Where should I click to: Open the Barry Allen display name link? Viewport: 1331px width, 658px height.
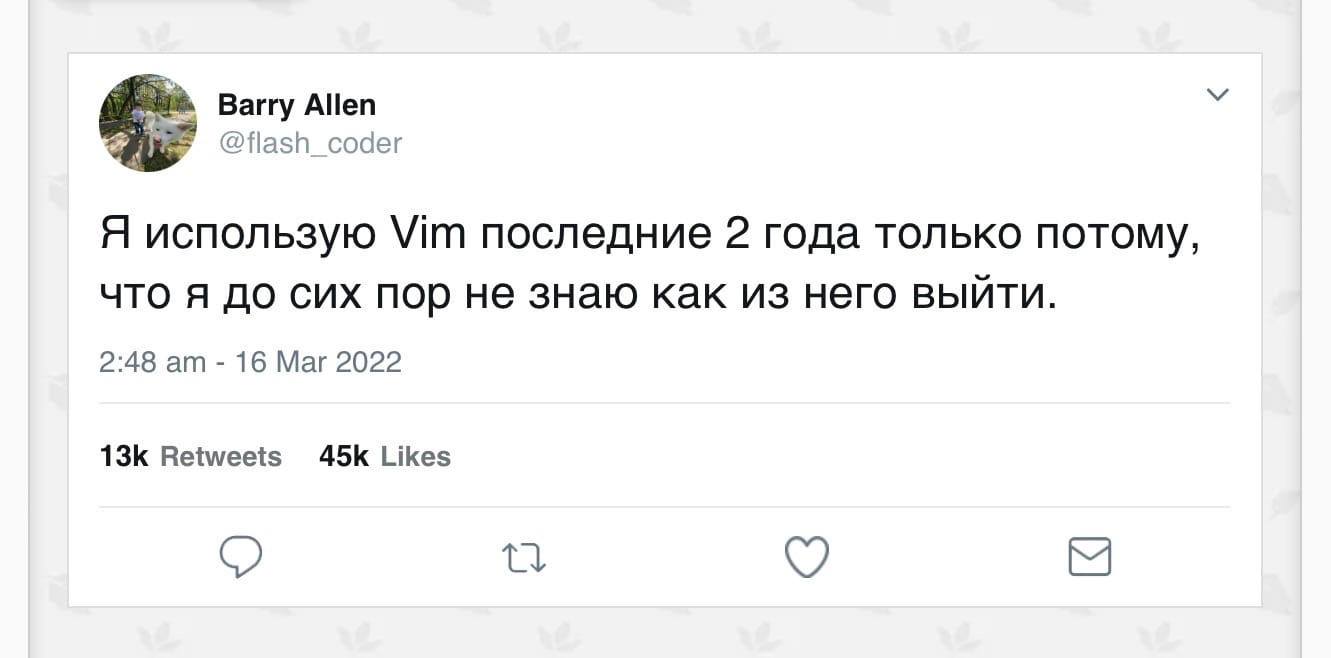coord(296,104)
